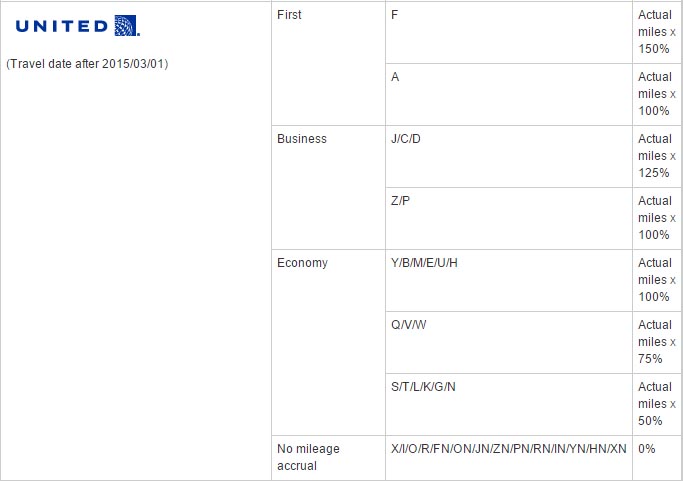Select the Business class cell

click(328, 188)
